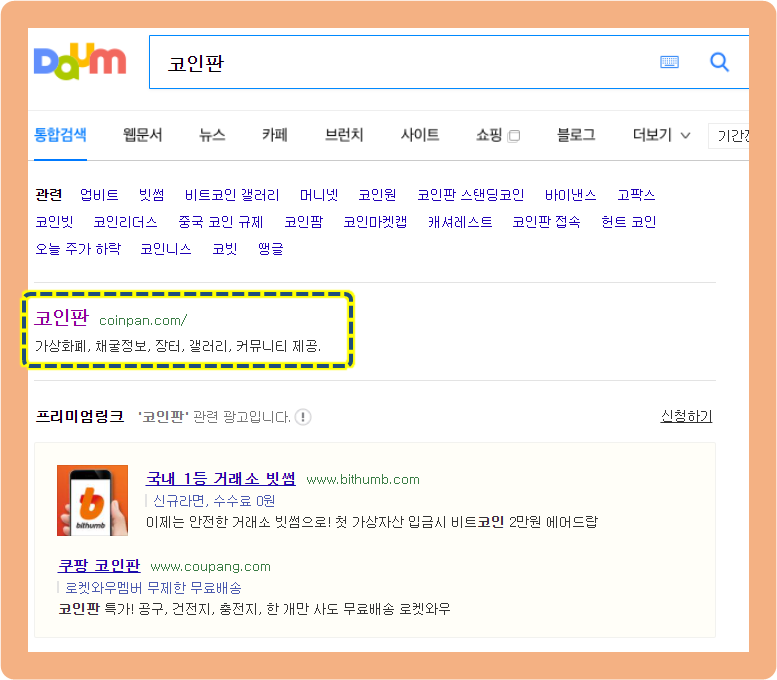Open ad title 쿠팡 코인판
777x680 pixels.
[99, 566]
